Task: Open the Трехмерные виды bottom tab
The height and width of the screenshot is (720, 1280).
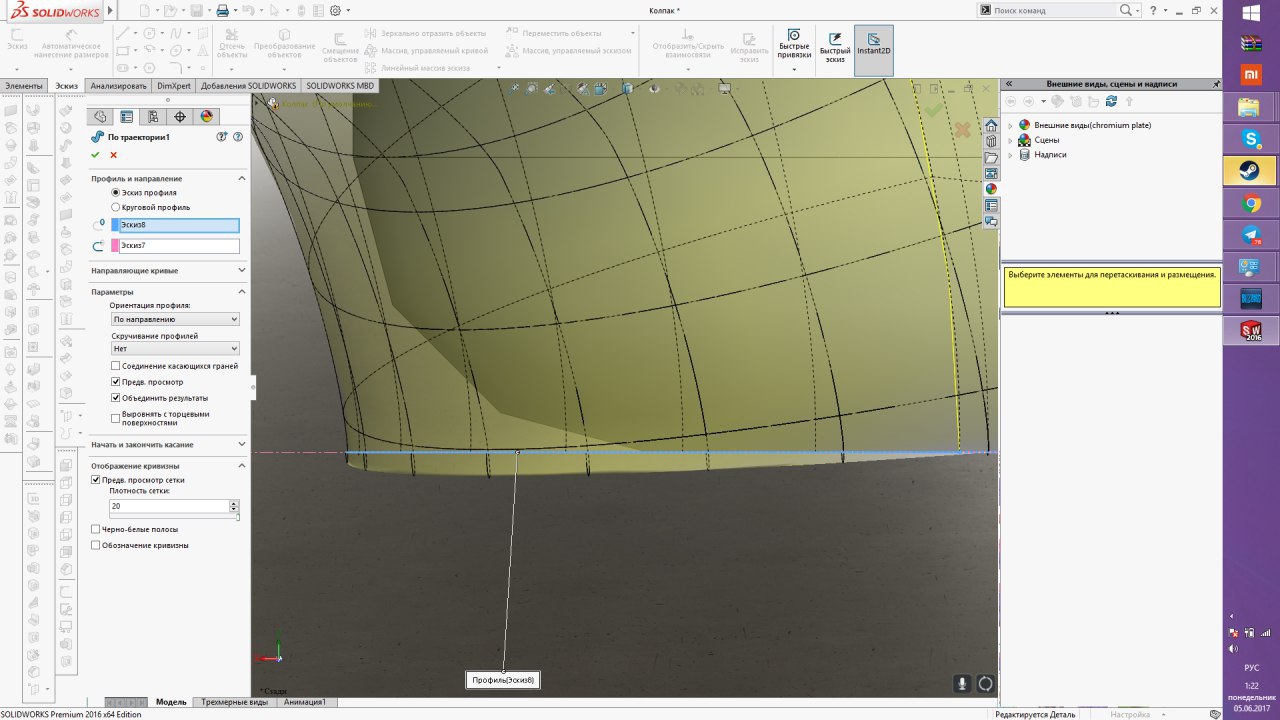Action: (234, 702)
